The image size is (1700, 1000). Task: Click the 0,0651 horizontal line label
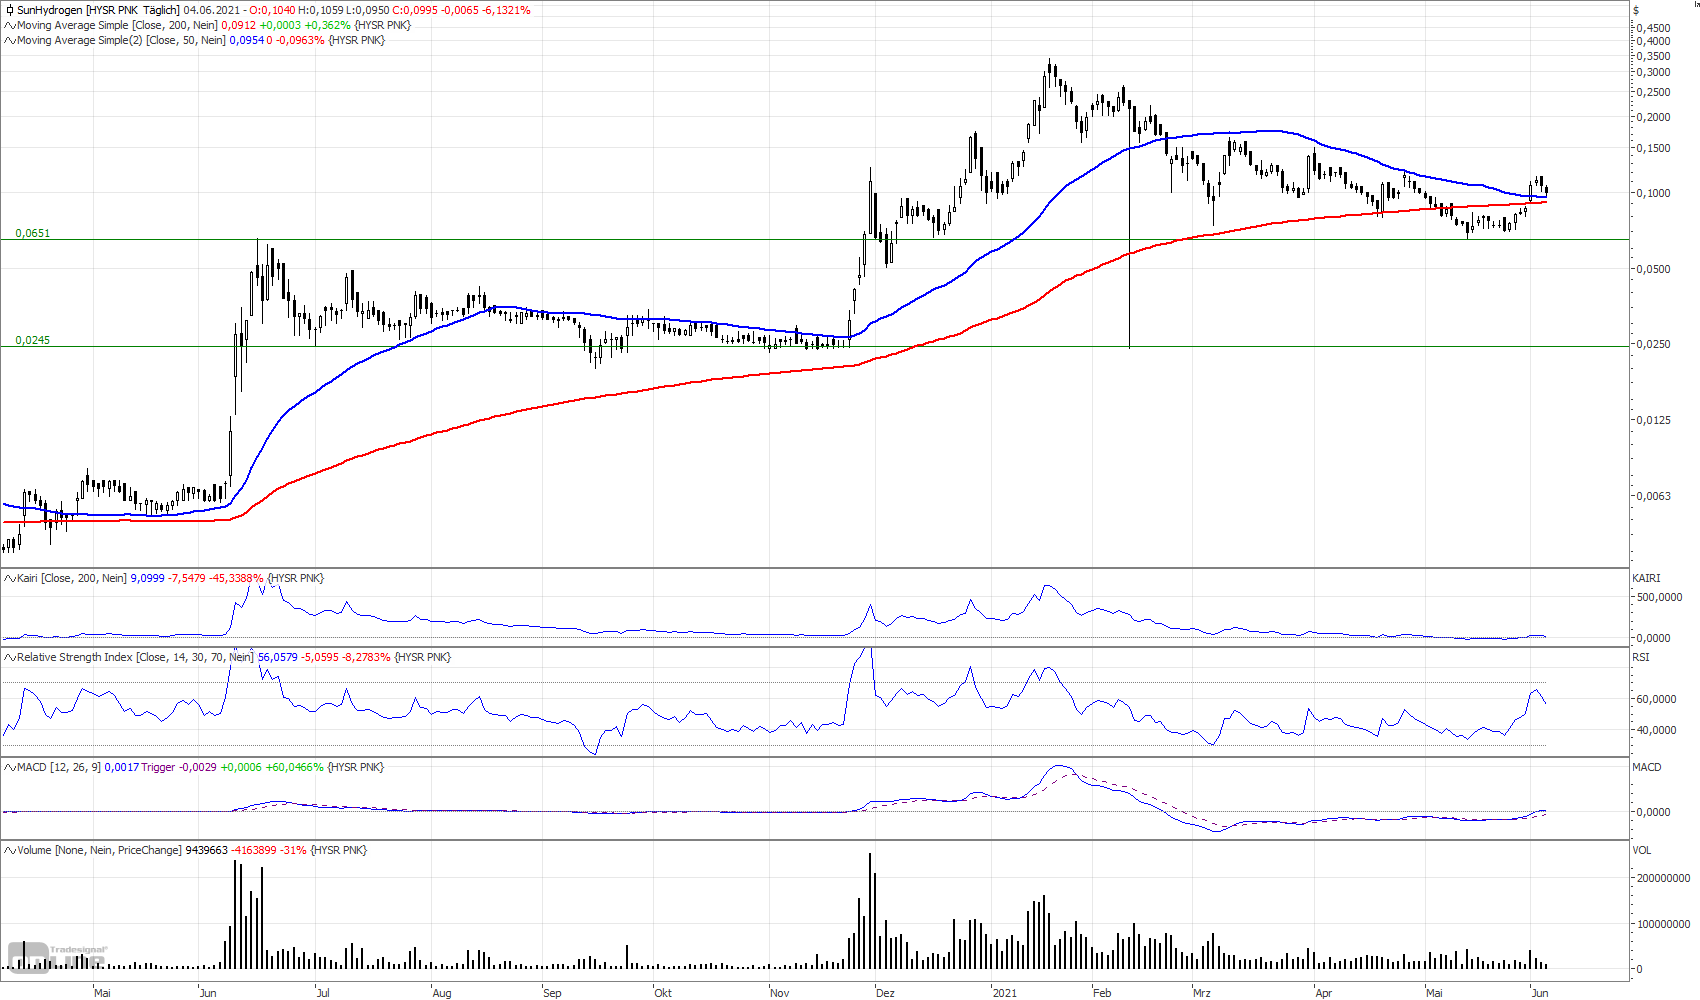(x=33, y=233)
